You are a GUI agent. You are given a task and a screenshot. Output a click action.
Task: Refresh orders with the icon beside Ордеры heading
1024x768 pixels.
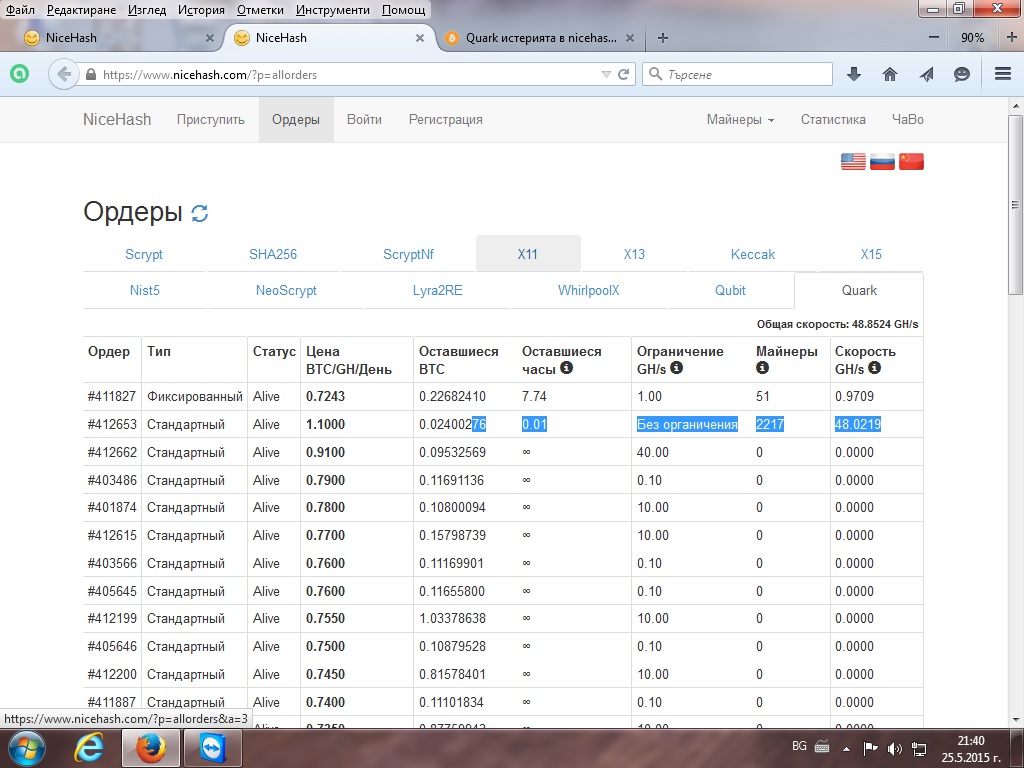tap(200, 213)
